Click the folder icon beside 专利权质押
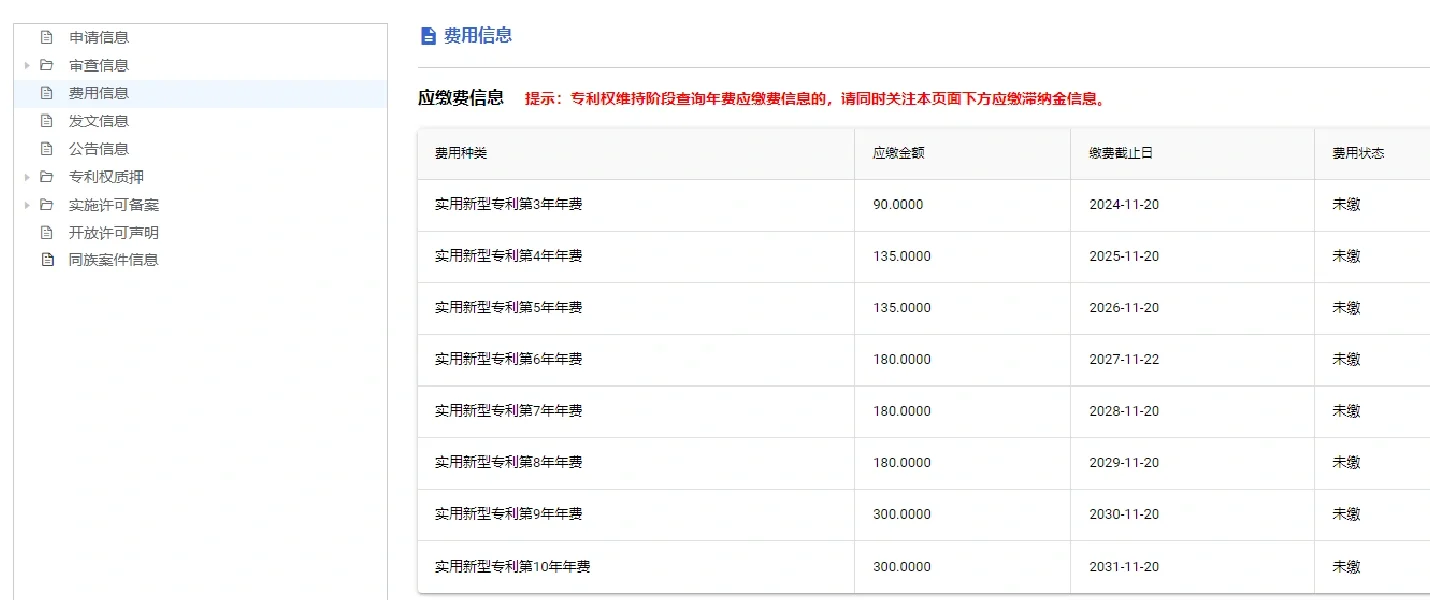 point(46,177)
